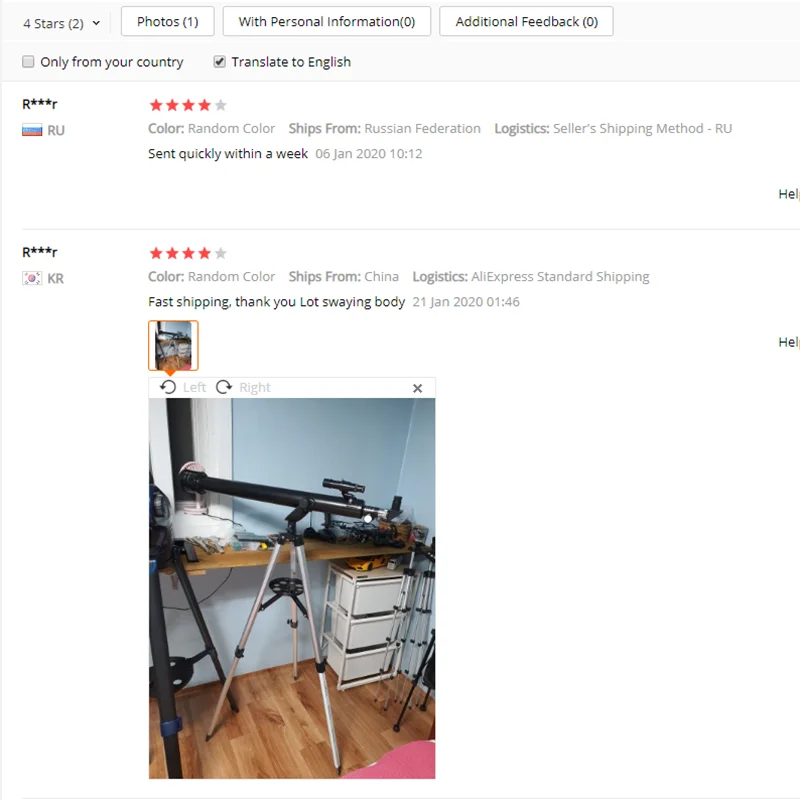Click the first review's star rating

tap(188, 105)
